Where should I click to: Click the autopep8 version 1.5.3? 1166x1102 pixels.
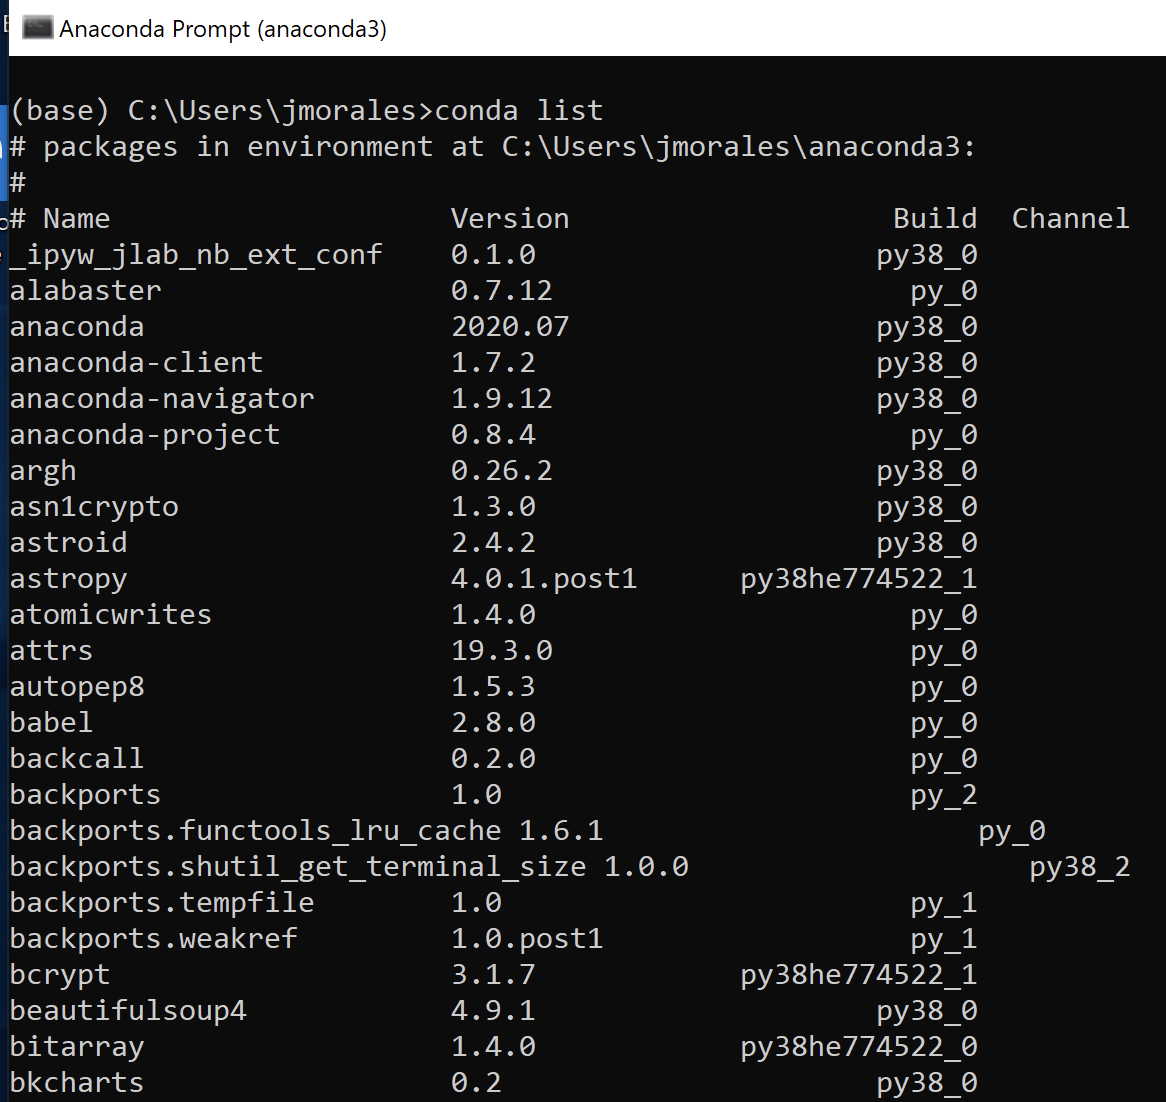(x=493, y=686)
